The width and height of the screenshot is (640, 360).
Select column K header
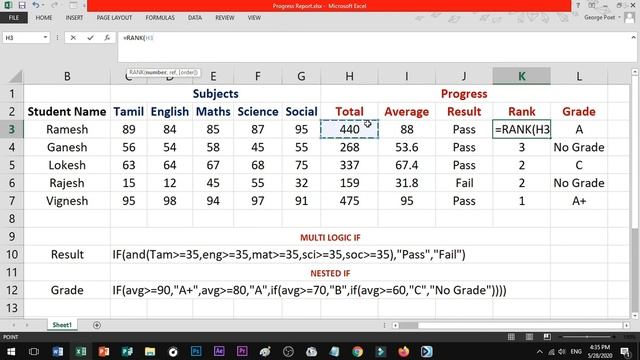click(522, 76)
